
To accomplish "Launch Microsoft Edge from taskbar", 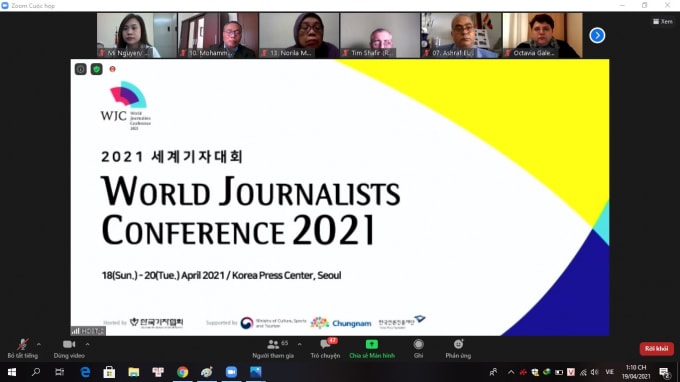I will pos(85,372).
